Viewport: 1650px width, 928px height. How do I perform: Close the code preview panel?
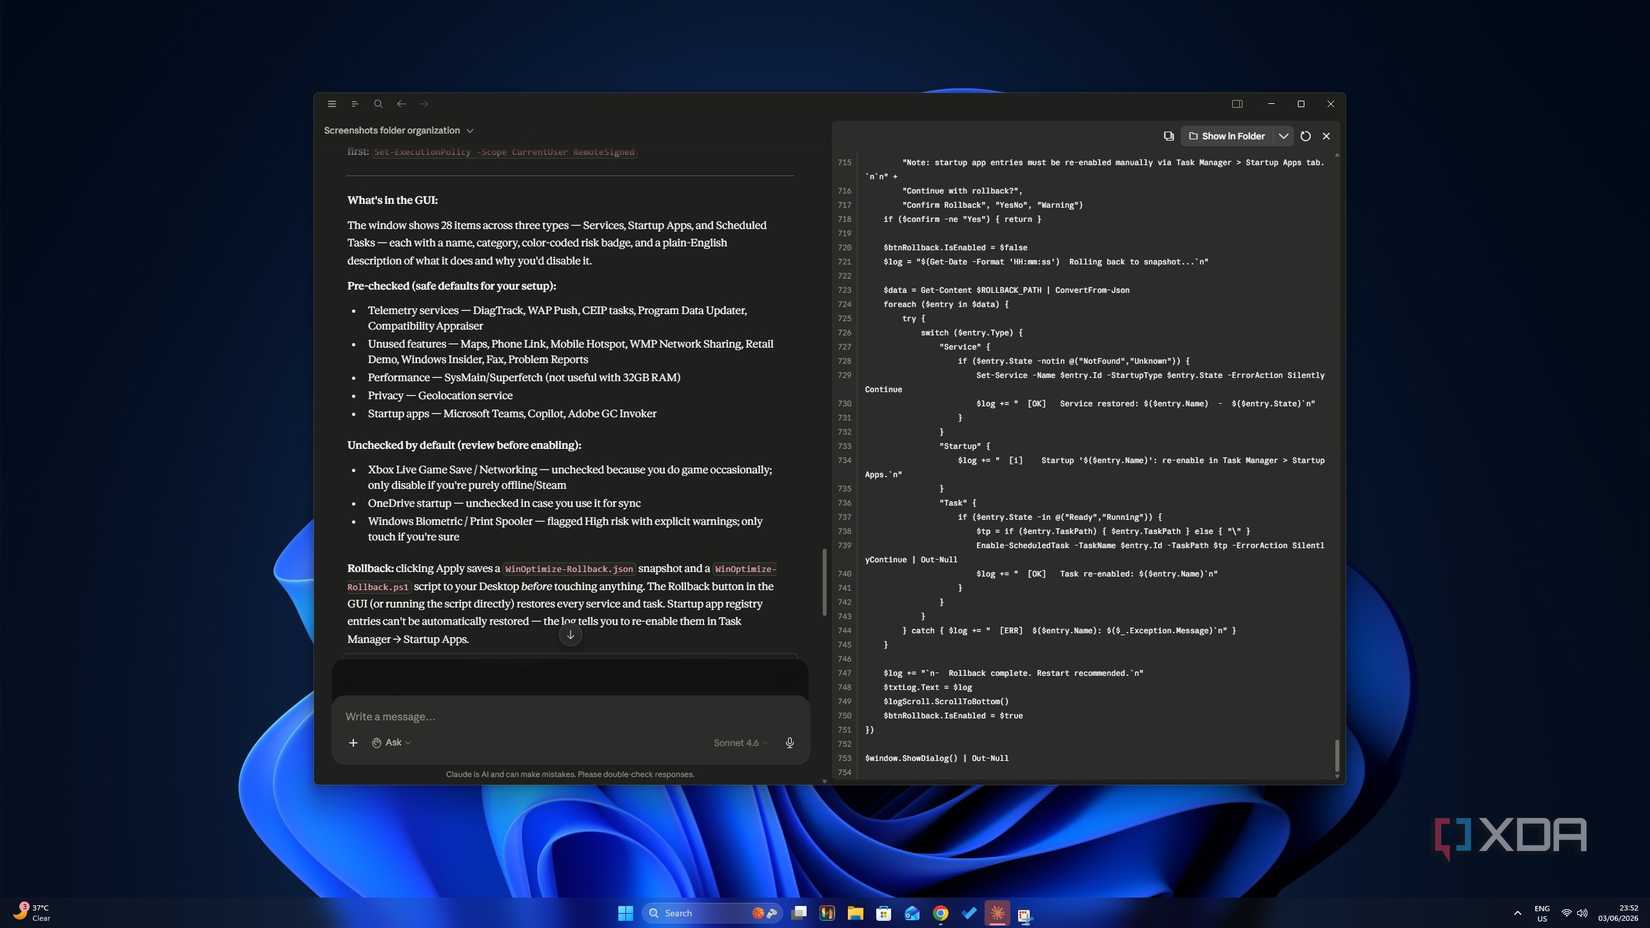pyautogui.click(x=1327, y=136)
